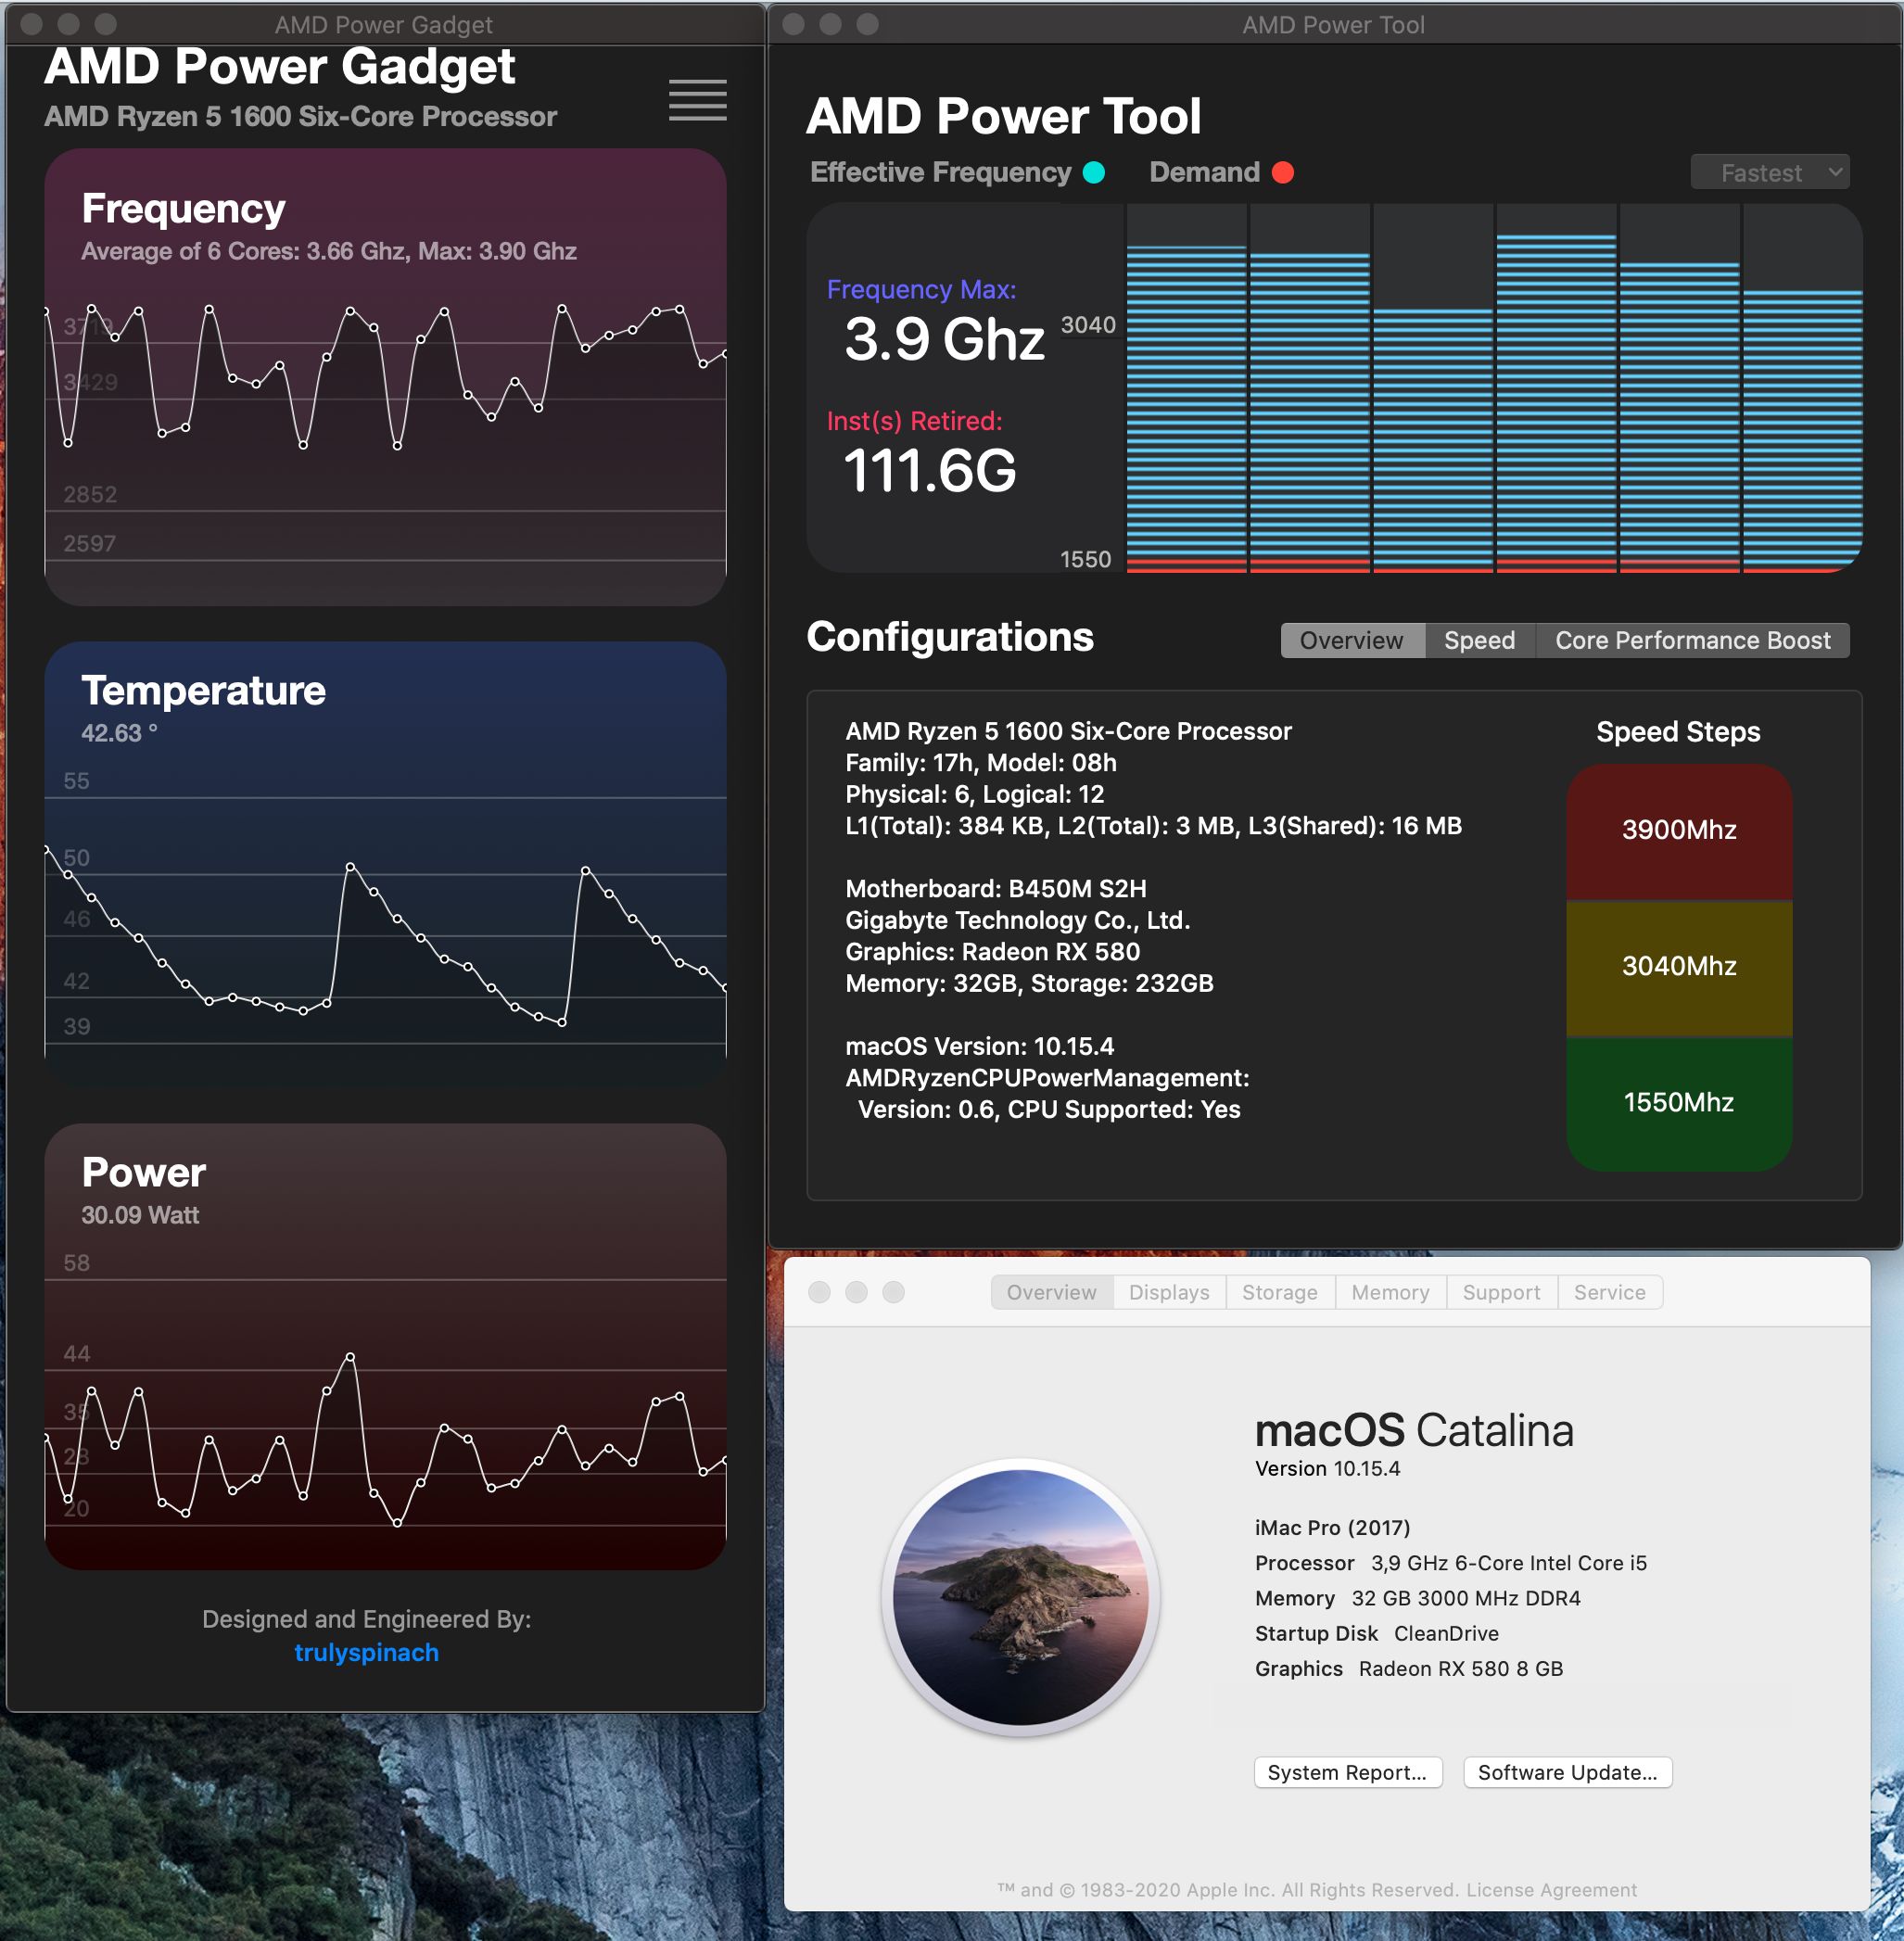Click the green 1550Mhz speed step block
1904x1941 pixels.
pos(1678,1102)
